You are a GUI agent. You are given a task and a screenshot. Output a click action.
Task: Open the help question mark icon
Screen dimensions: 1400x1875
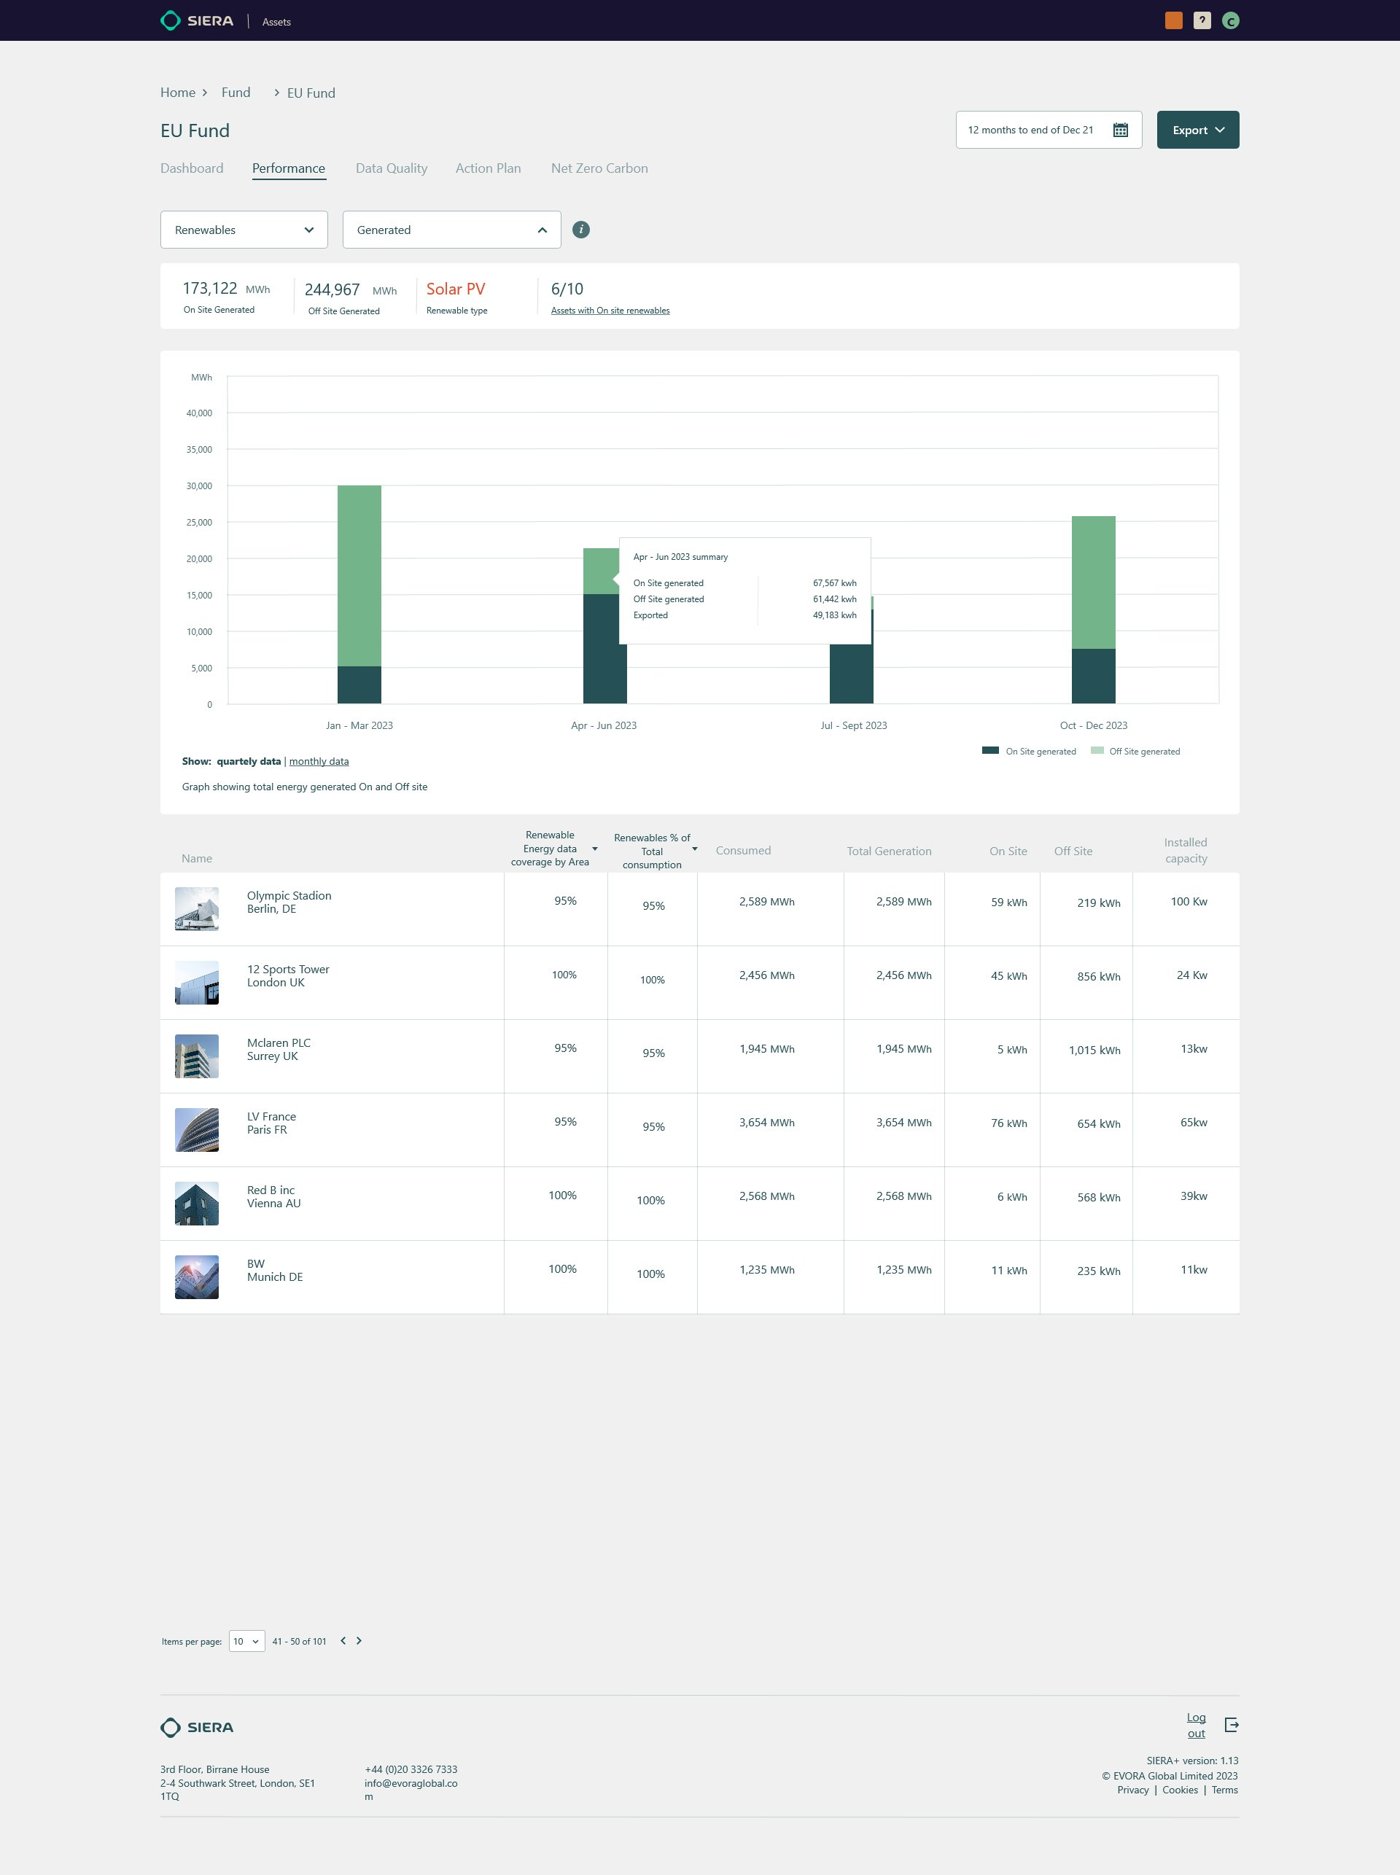click(1202, 20)
